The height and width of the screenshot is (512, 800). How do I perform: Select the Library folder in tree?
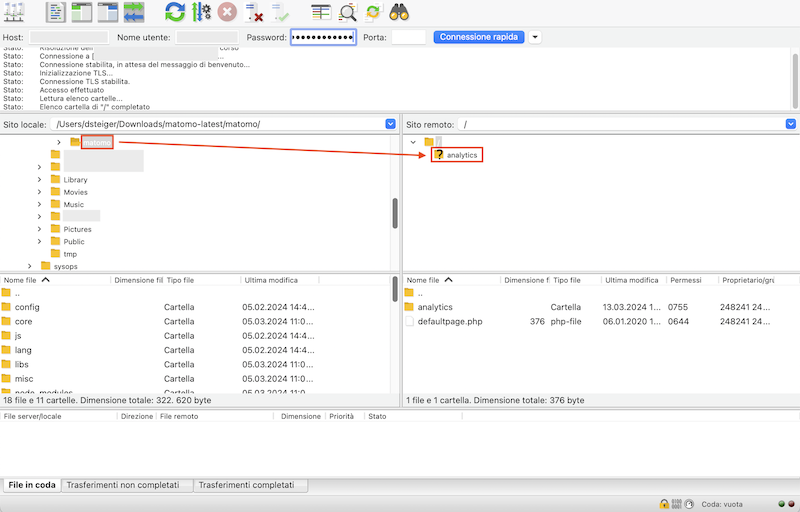[75, 180]
